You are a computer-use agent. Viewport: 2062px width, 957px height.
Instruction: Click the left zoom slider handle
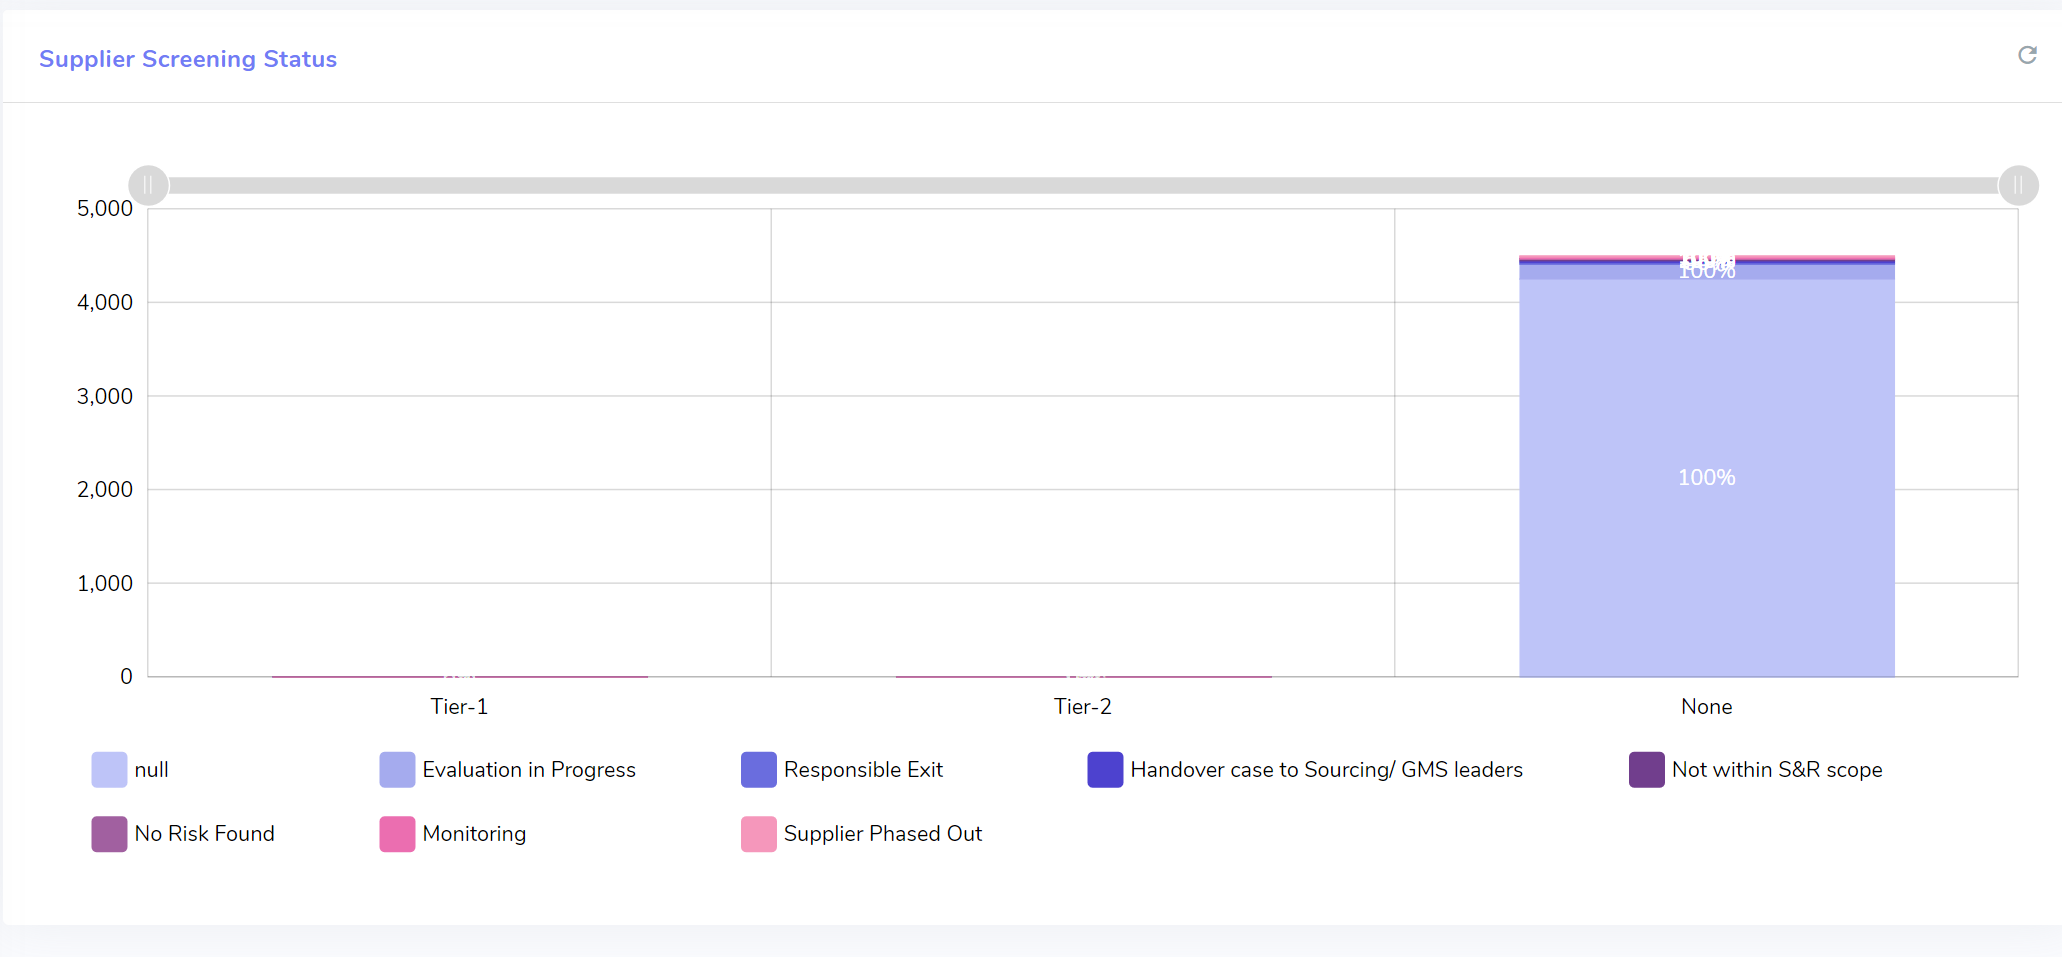(x=149, y=185)
